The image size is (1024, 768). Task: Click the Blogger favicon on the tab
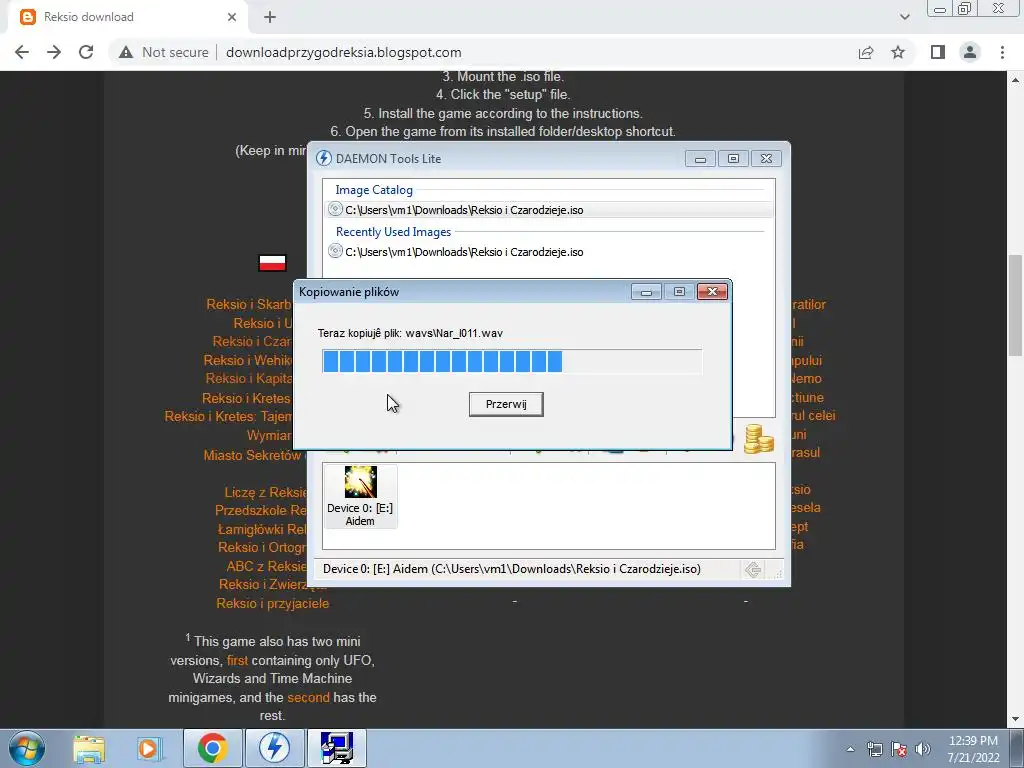[x=27, y=17]
